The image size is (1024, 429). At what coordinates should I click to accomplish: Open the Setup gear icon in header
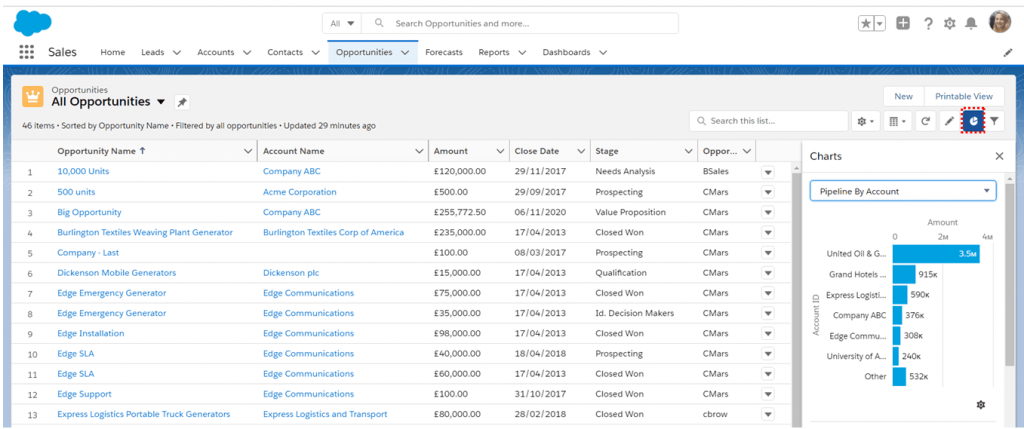(950, 24)
